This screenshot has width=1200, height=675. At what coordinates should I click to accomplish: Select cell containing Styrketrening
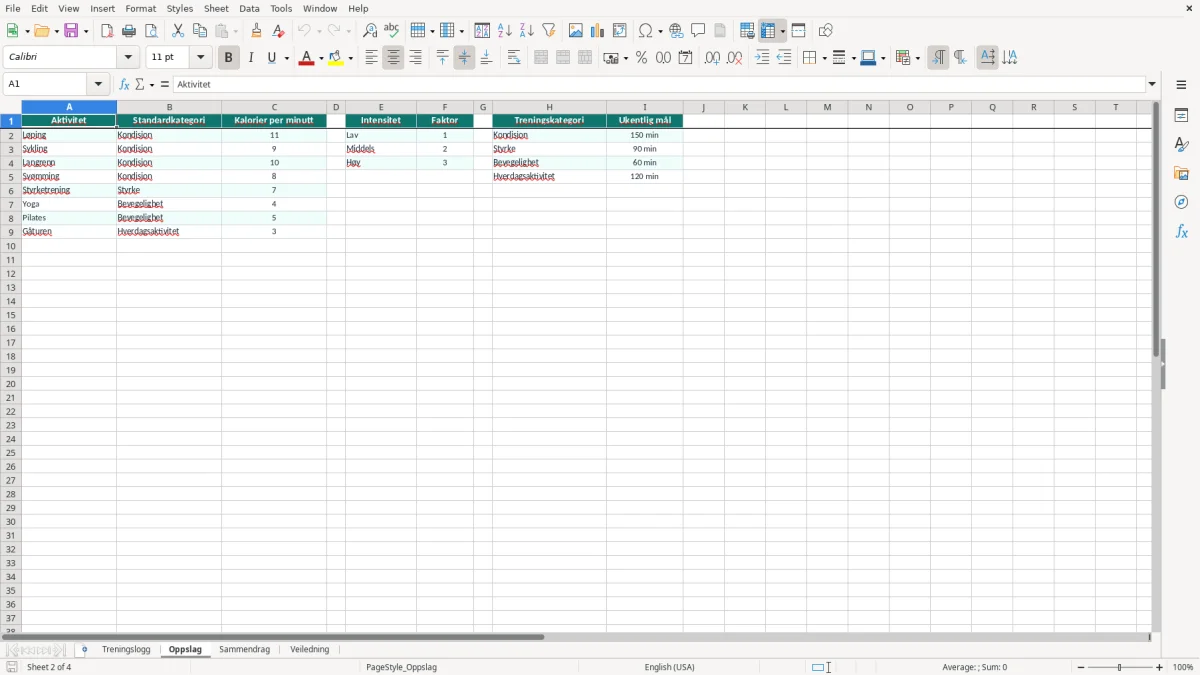pos(69,190)
